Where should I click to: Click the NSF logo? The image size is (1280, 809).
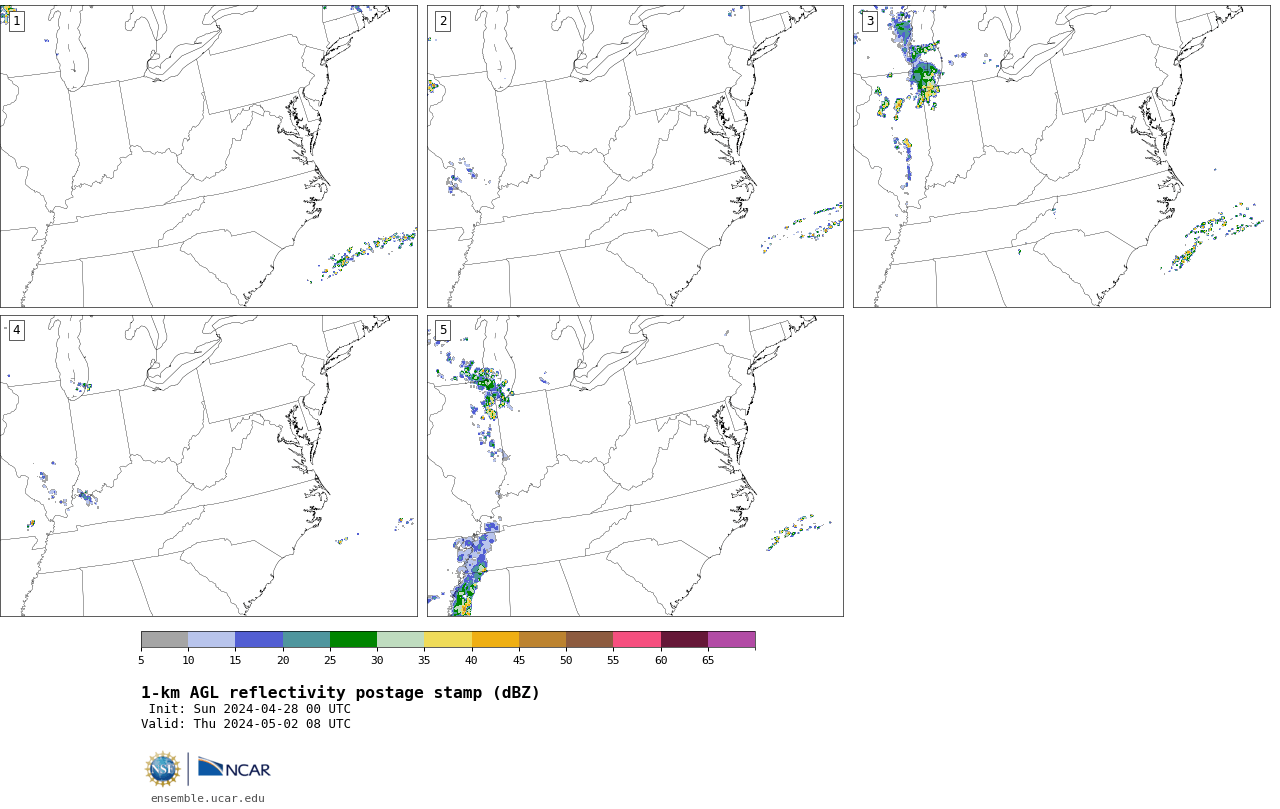point(162,769)
